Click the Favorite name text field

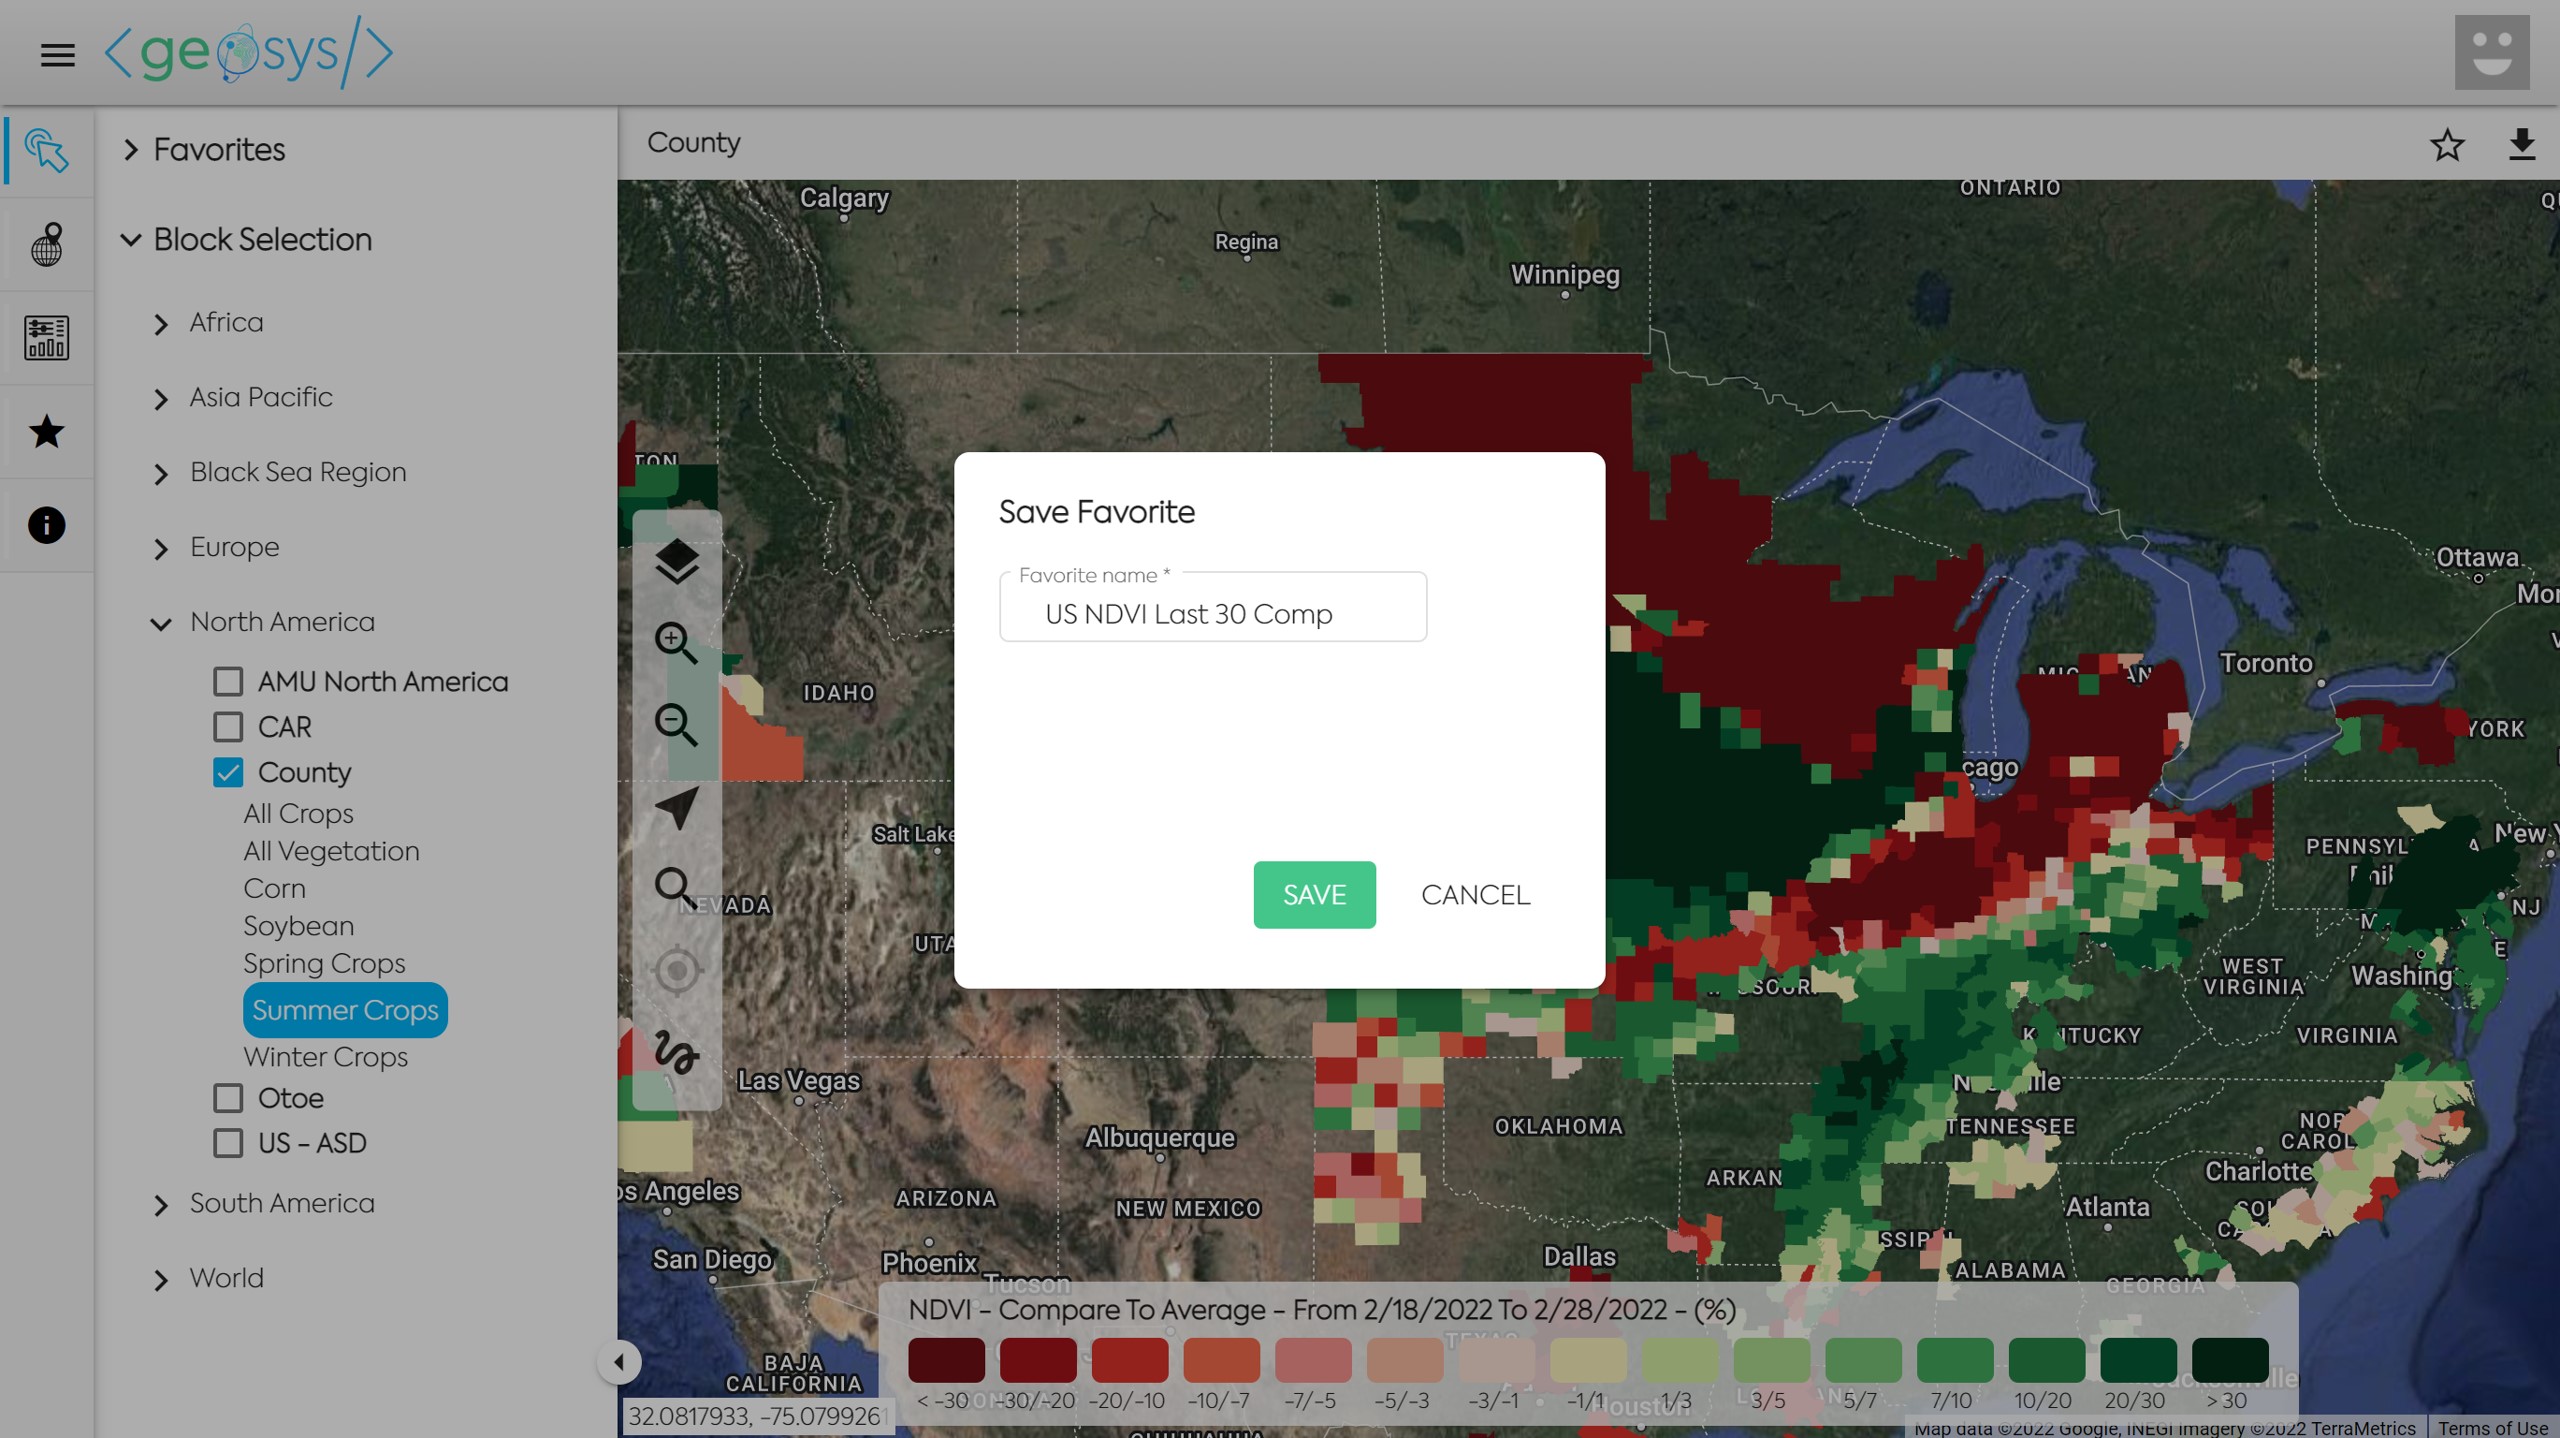tap(1212, 613)
